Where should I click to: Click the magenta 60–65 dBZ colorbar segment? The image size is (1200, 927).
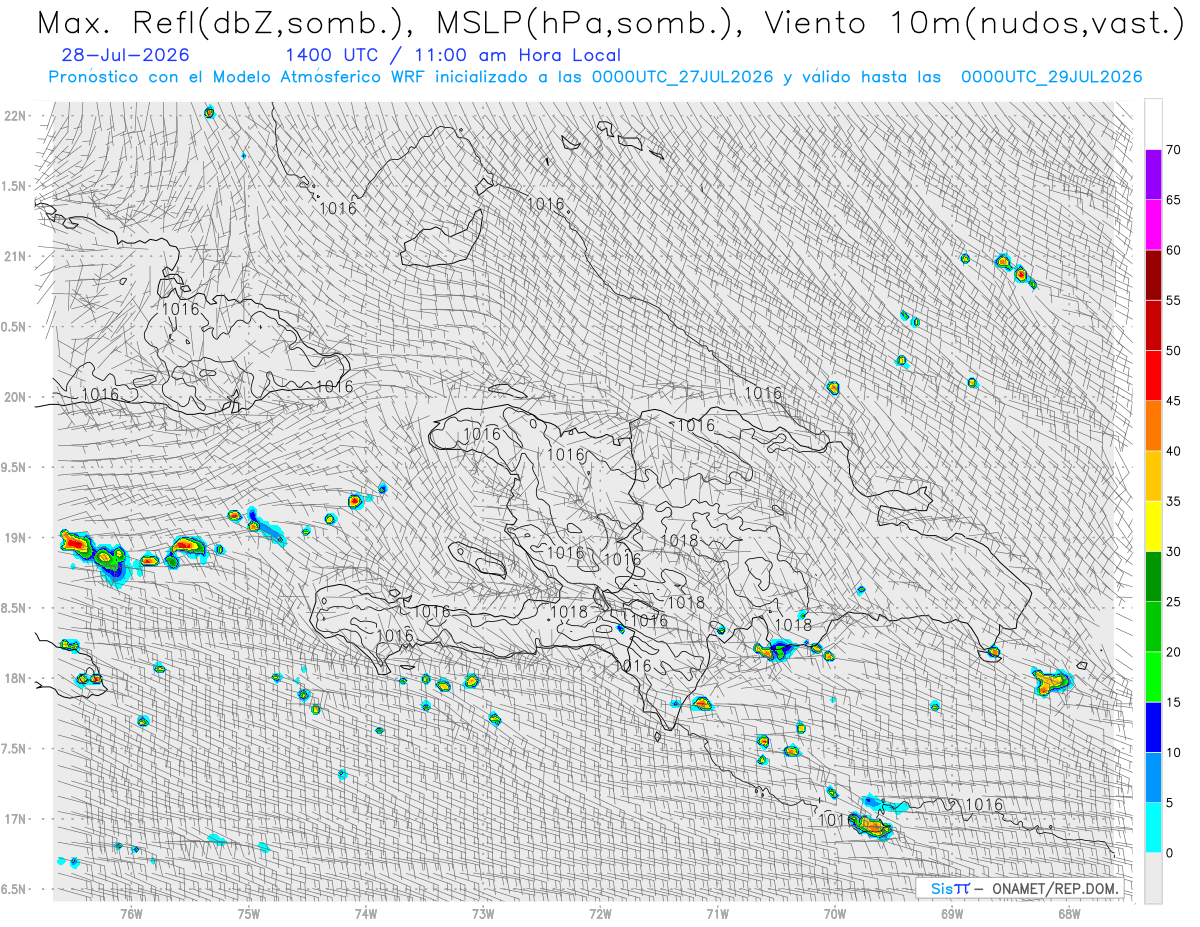[x=1153, y=225]
